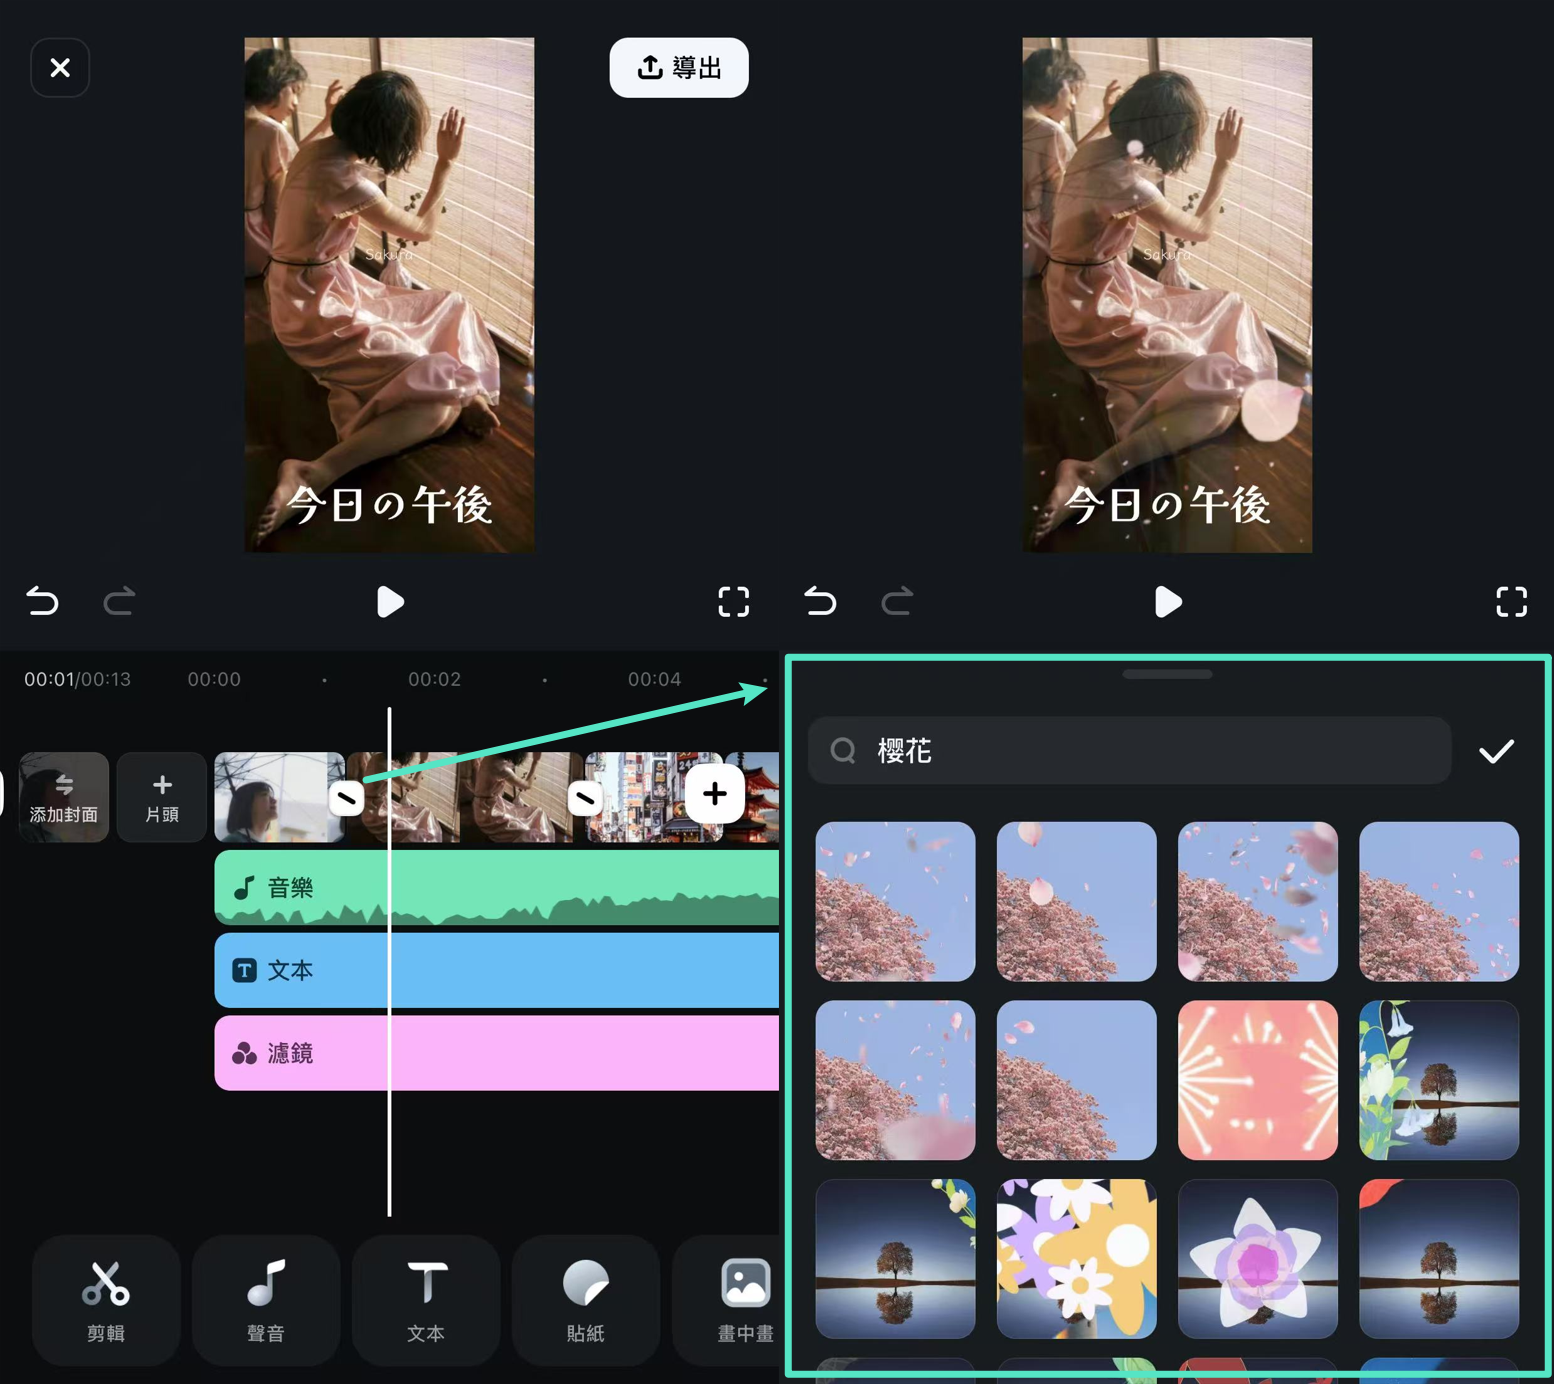
Task: Select the first tree-reflection effect in third row
Action: tap(895, 1258)
